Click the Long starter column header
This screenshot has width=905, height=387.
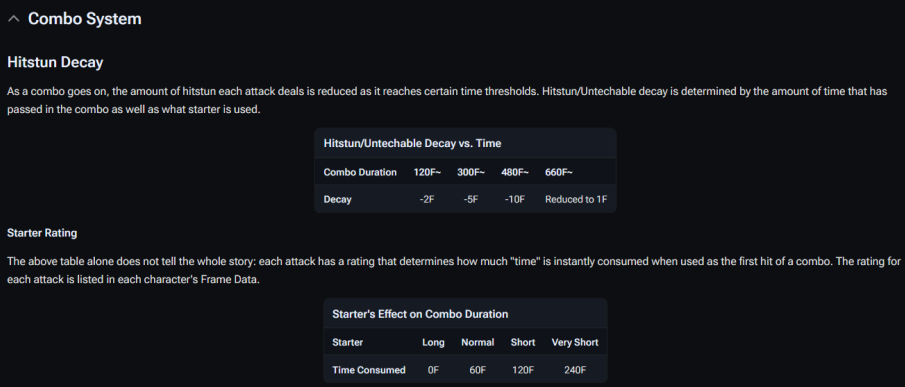pos(433,343)
